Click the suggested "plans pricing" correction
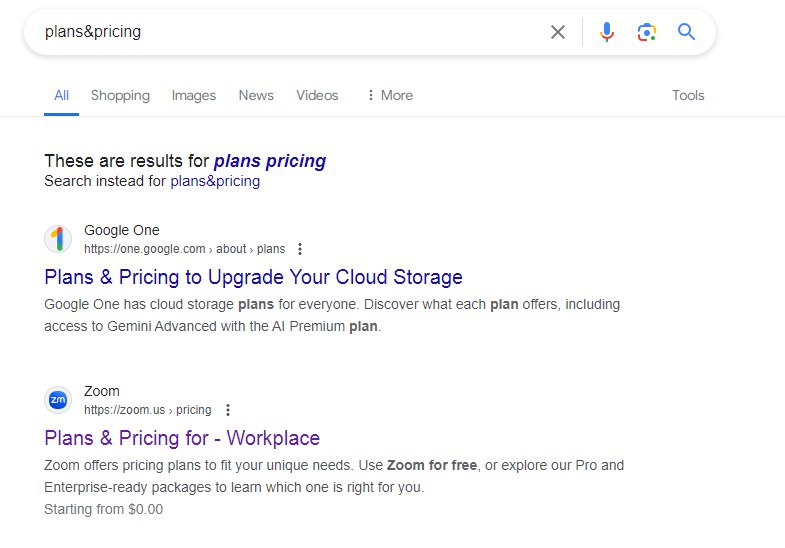Image resolution: width=785 pixels, height=548 pixels. 270,160
